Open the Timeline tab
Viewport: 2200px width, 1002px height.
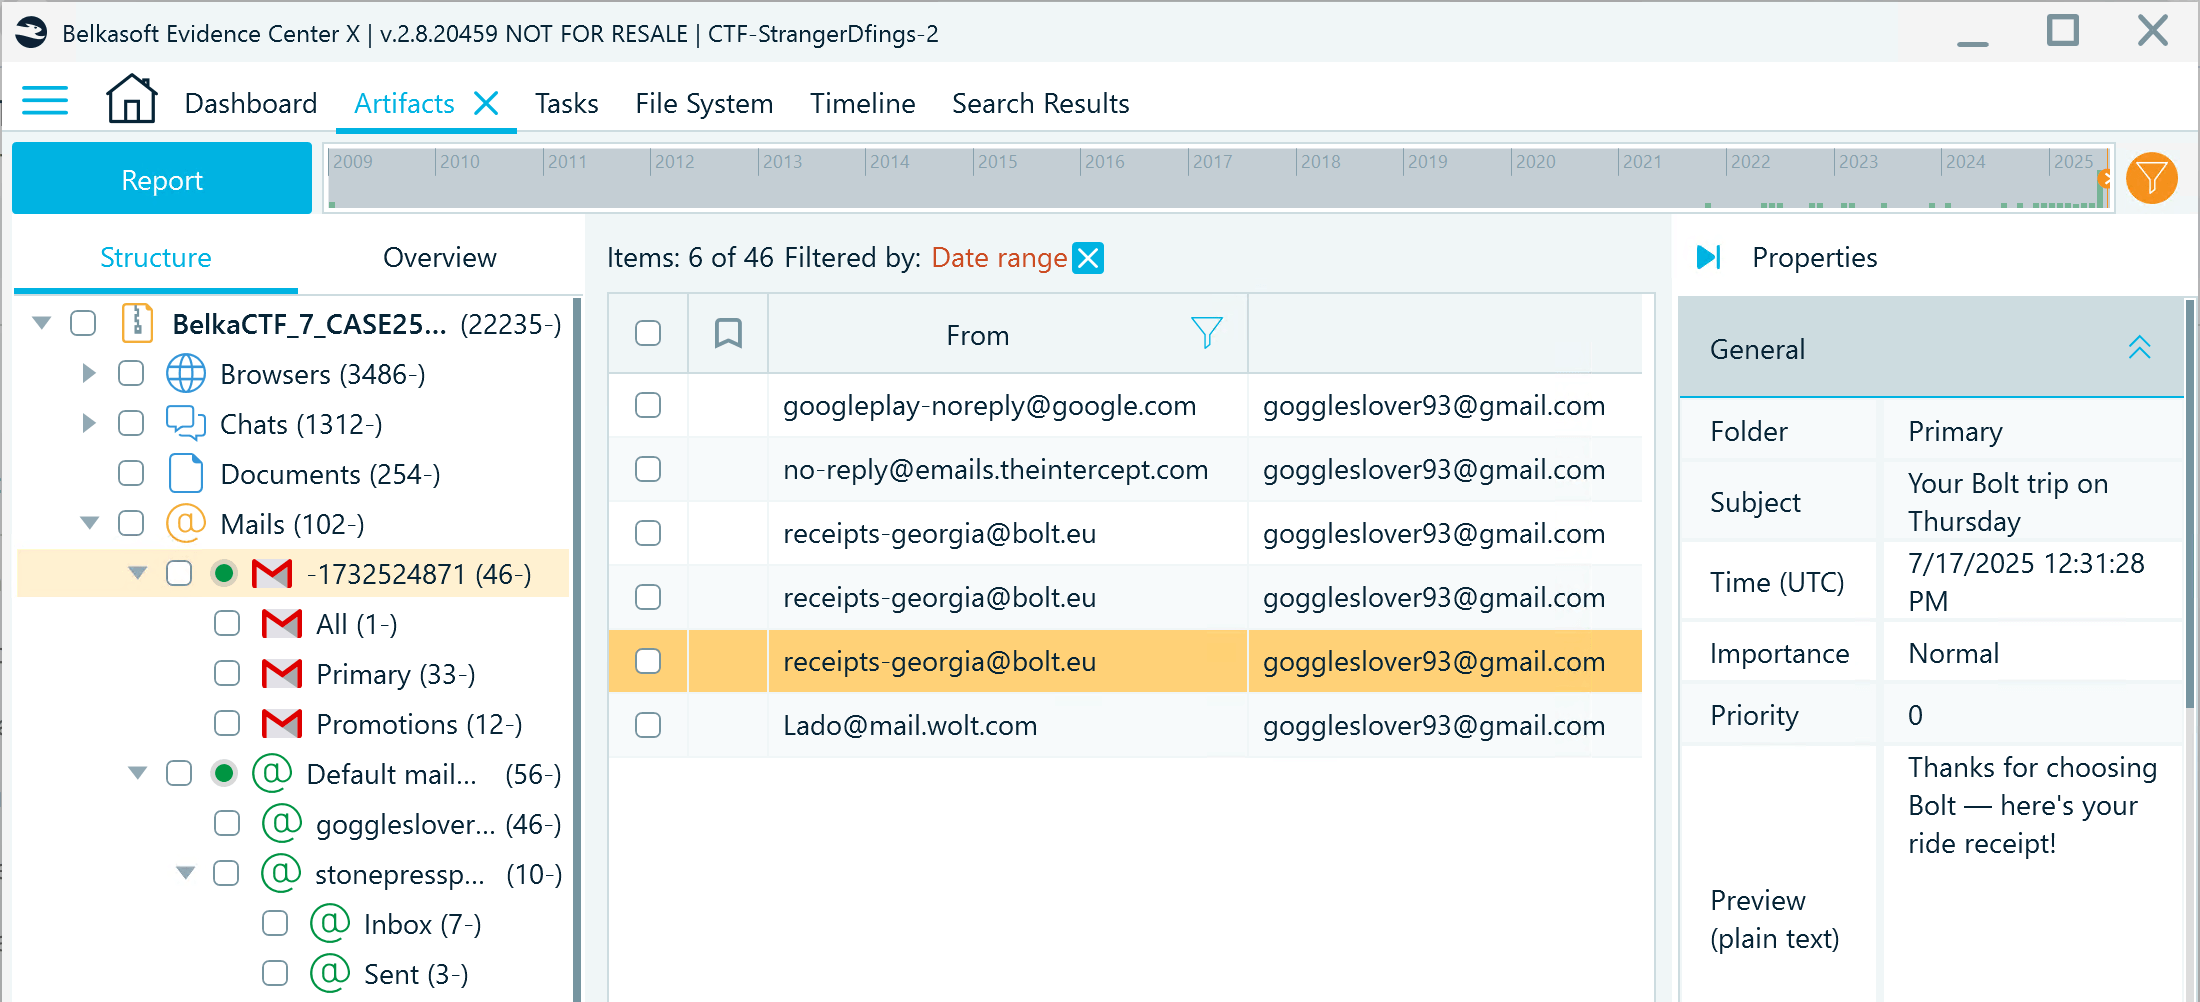pos(863,103)
